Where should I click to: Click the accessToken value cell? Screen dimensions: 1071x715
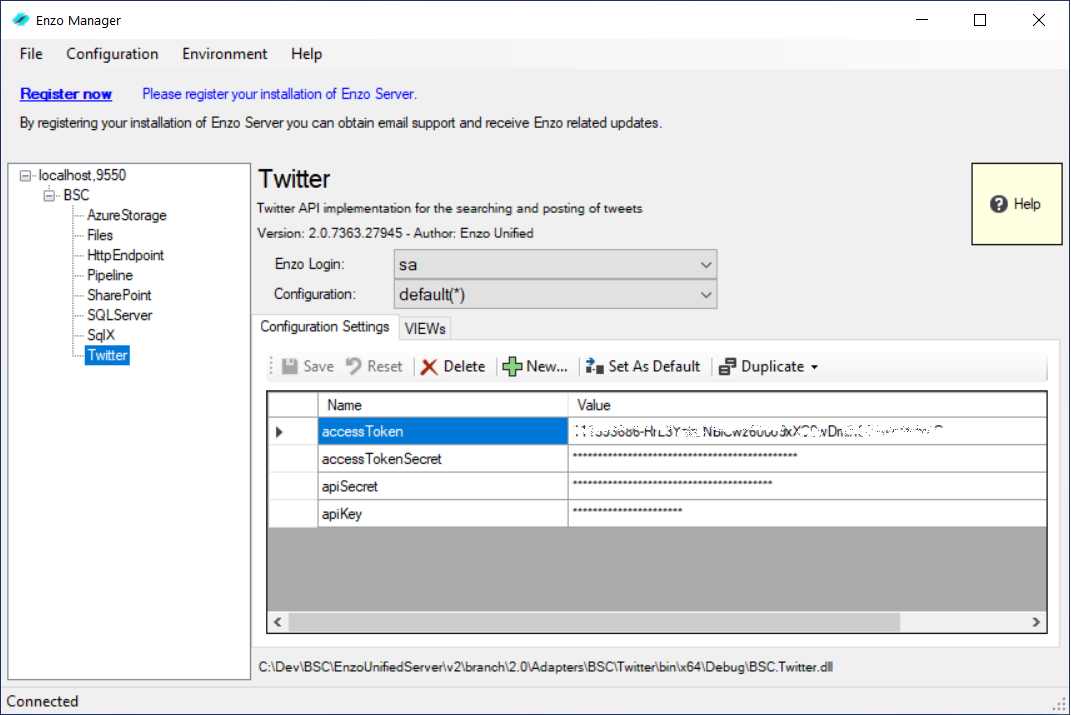point(807,432)
